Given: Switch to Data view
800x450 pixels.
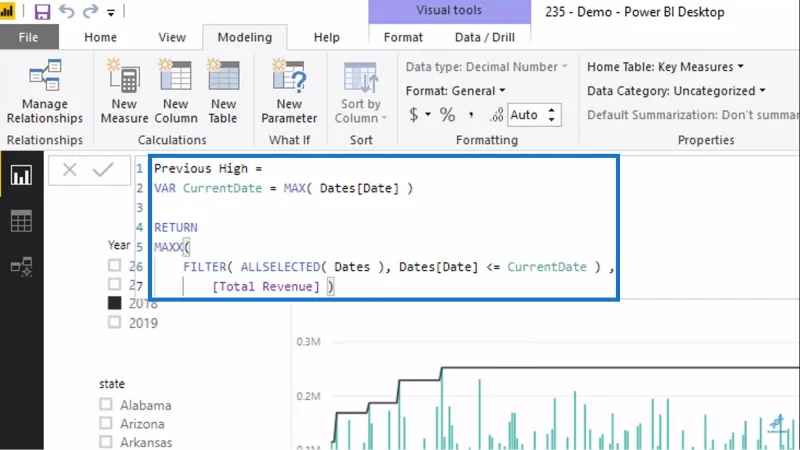Looking at the screenshot, I should point(21,220).
